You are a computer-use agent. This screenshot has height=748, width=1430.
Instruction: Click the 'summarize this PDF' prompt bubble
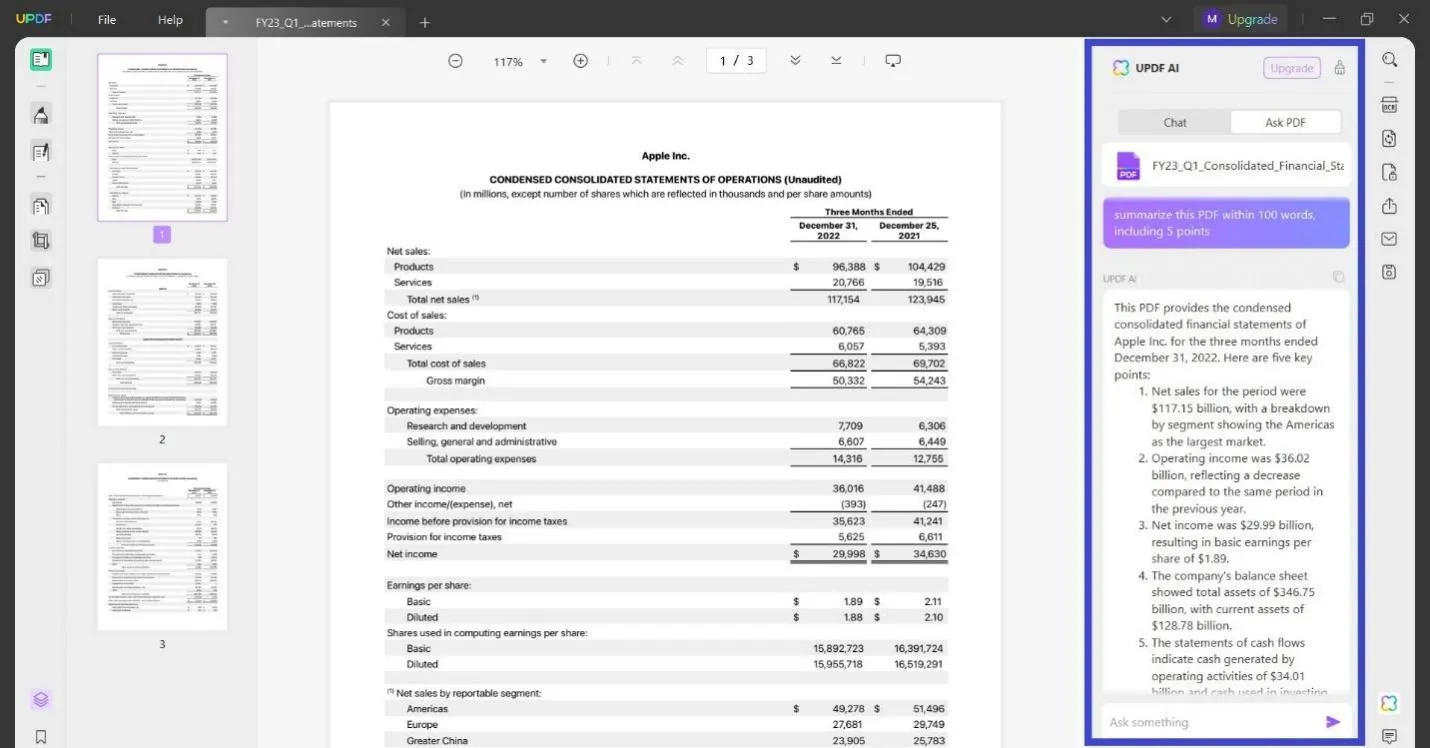click(1226, 223)
